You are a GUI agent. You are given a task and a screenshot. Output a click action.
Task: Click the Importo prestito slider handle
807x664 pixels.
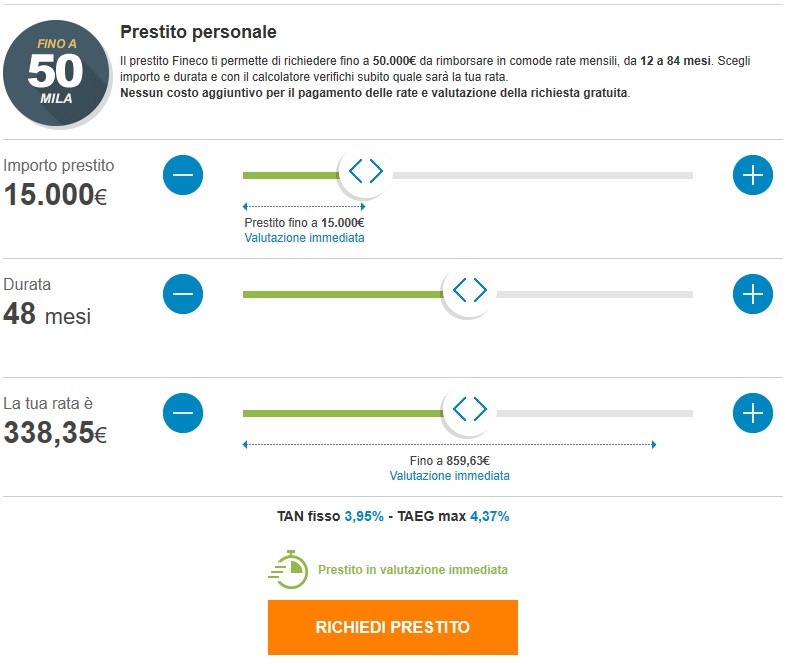coord(365,172)
